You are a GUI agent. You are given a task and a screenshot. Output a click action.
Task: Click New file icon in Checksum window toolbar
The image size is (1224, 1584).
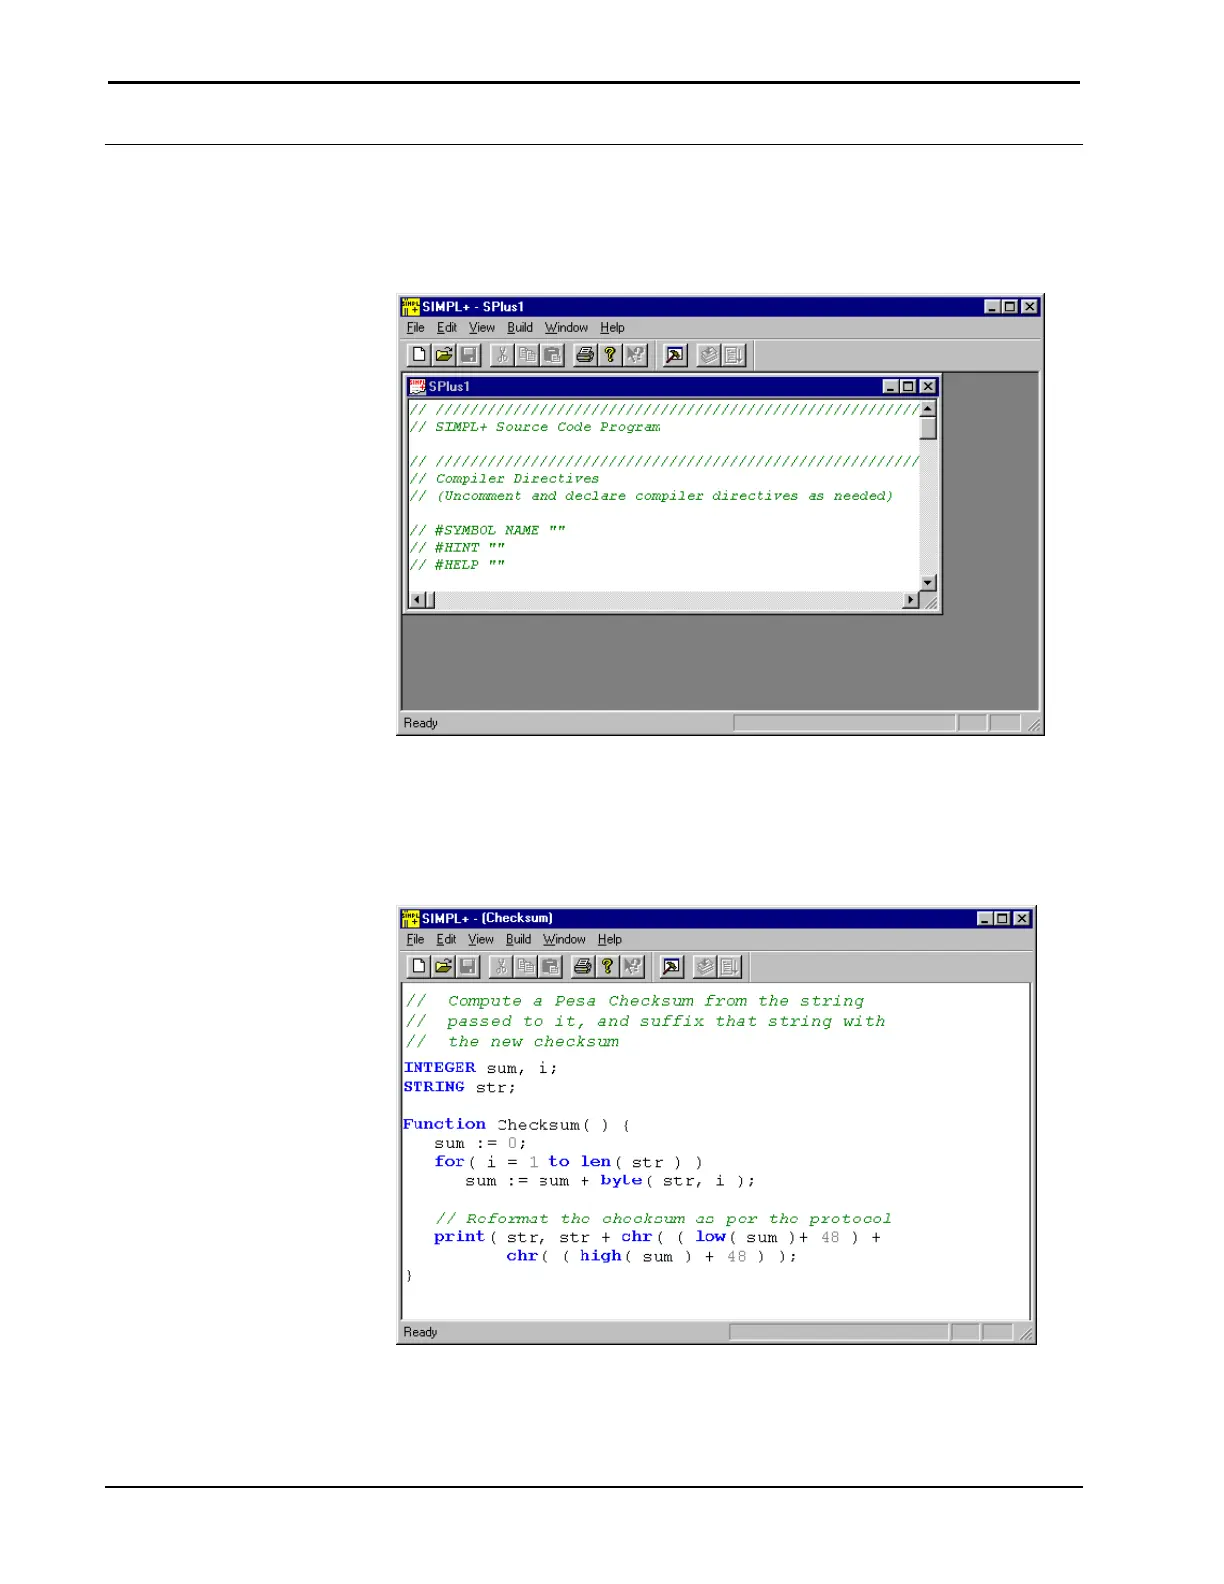419,966
